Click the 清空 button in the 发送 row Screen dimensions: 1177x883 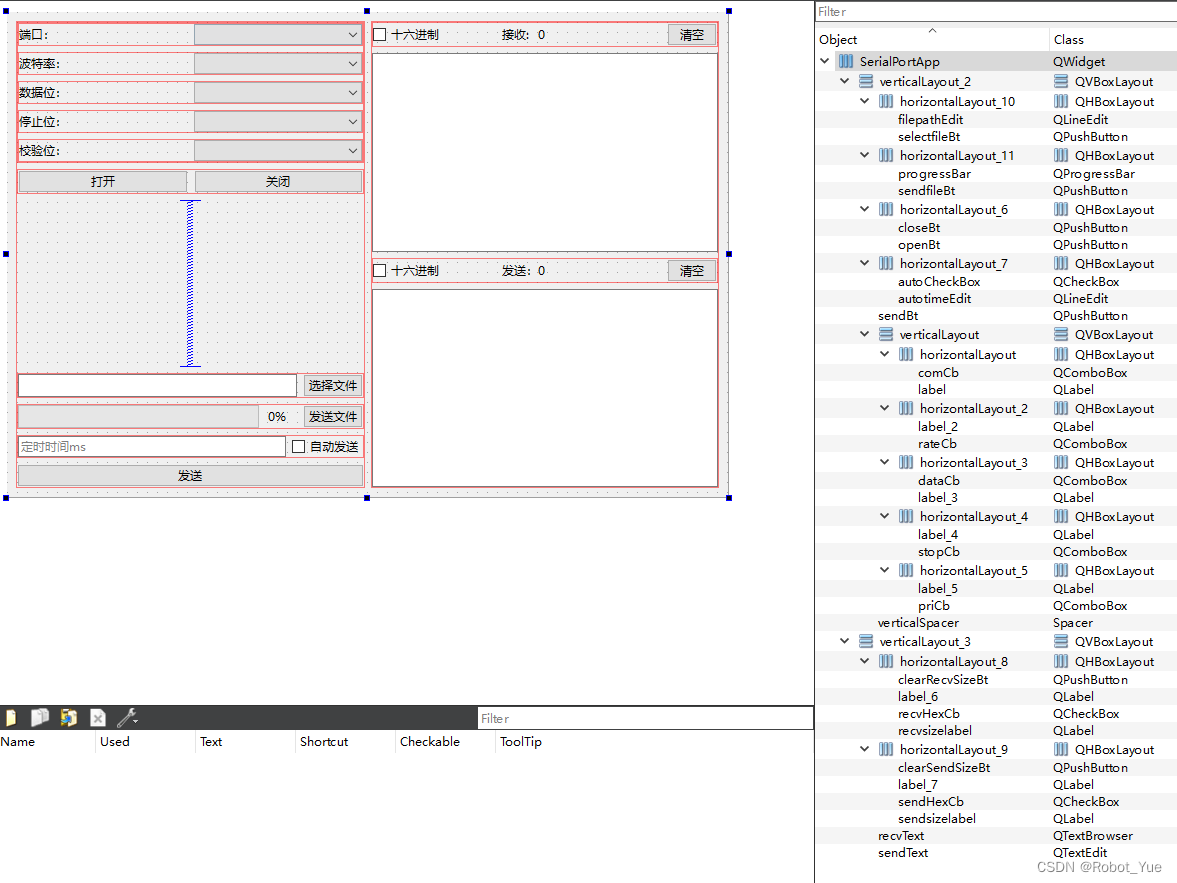coord(692,270)
